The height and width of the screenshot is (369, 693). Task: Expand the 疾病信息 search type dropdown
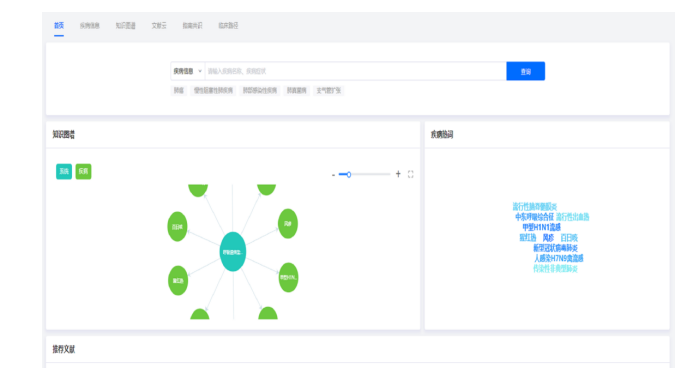click(188, 71)
